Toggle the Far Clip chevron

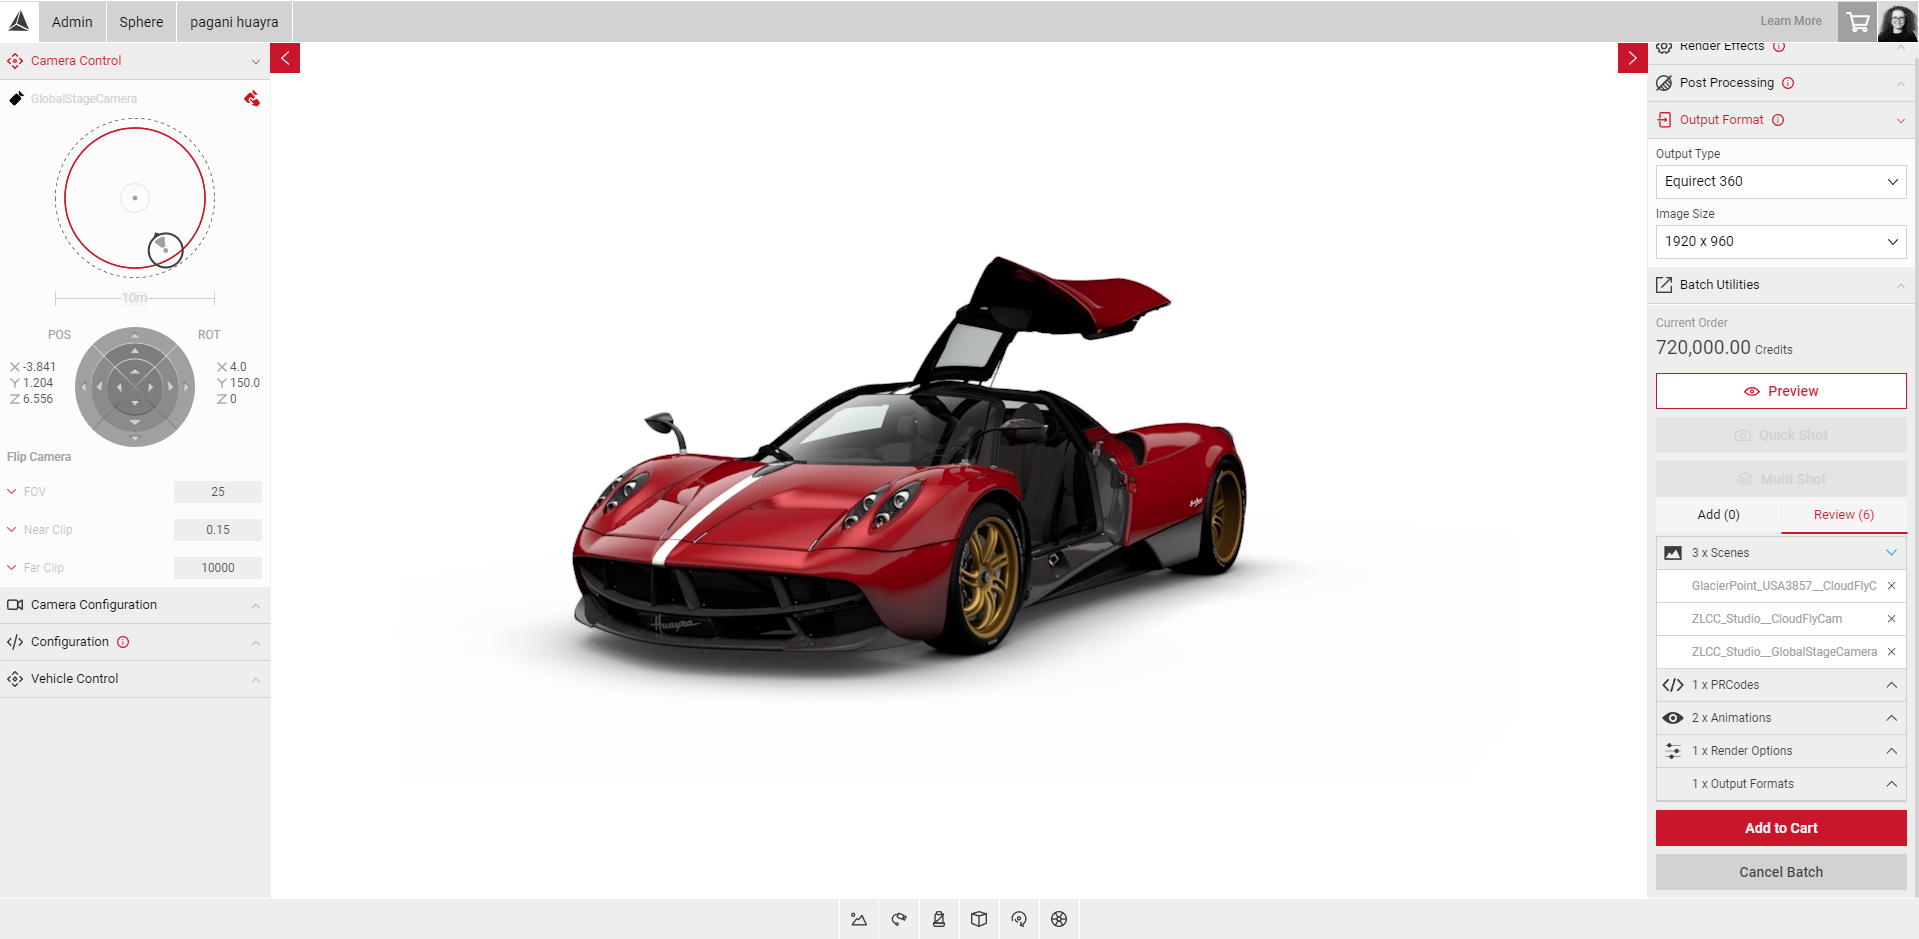click(x=12, y=568)
